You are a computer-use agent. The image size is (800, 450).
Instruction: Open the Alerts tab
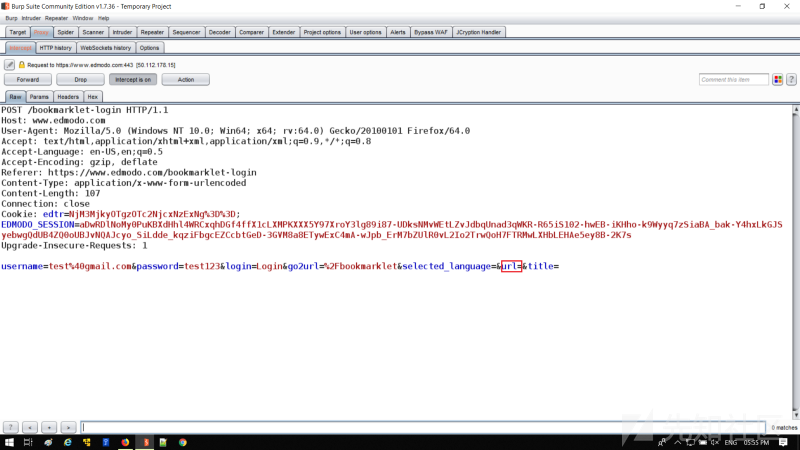(397, 32)
